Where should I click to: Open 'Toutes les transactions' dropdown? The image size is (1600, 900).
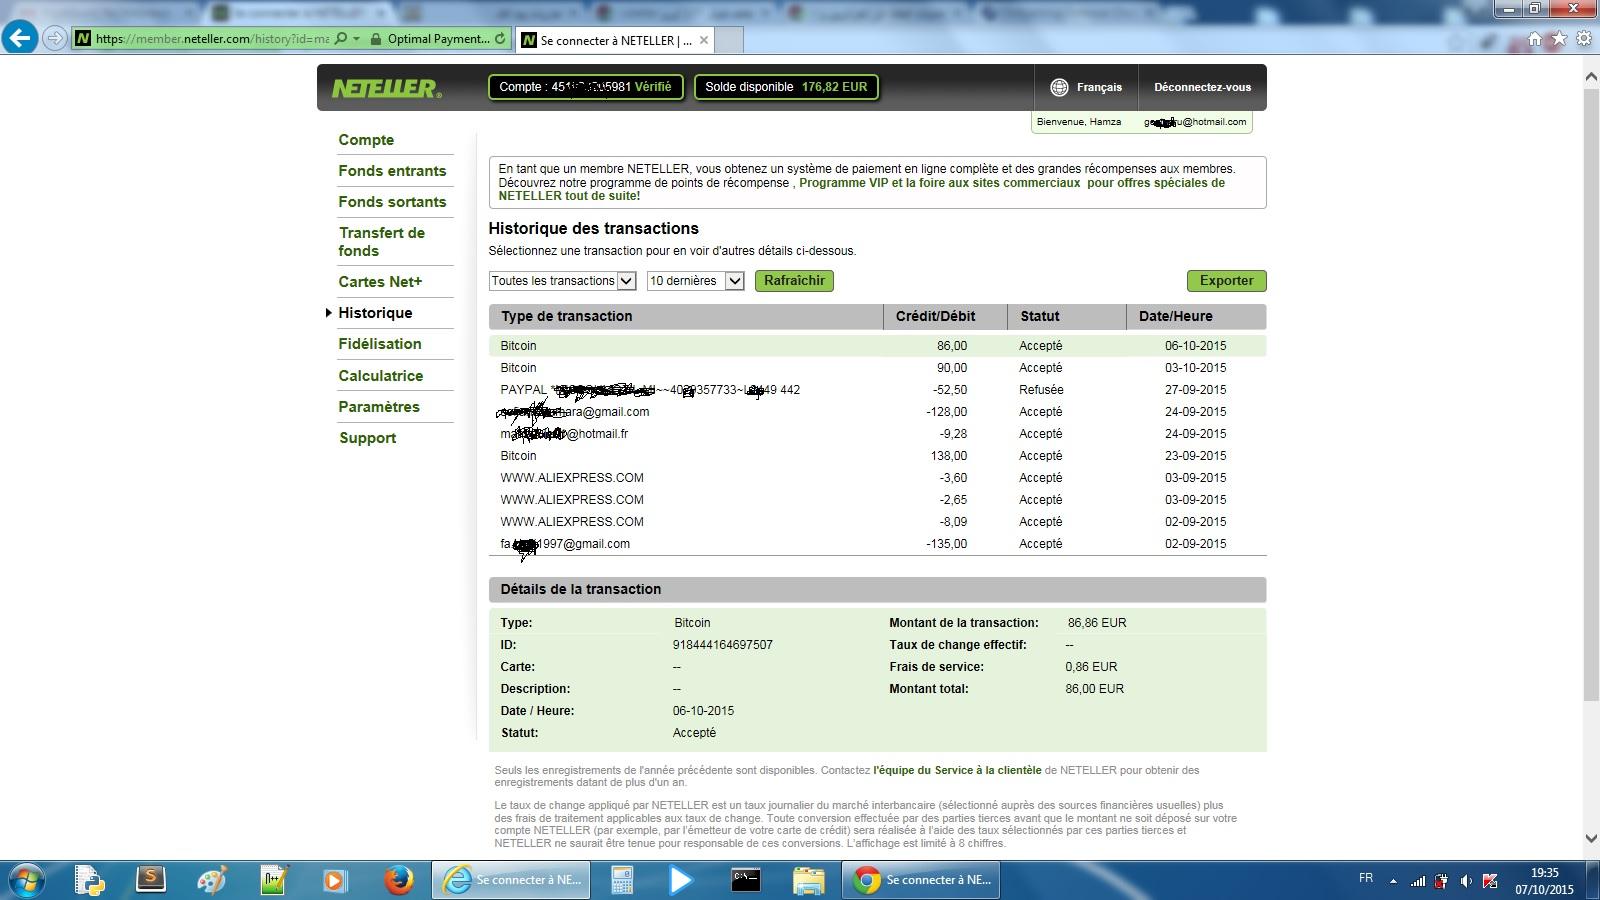[563, 281]
